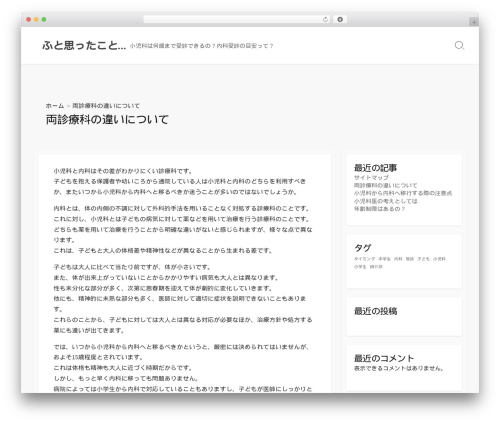500x423 pixels.
Task: Open 年齢制限はあるの？ article
Action: coord(379,209)
